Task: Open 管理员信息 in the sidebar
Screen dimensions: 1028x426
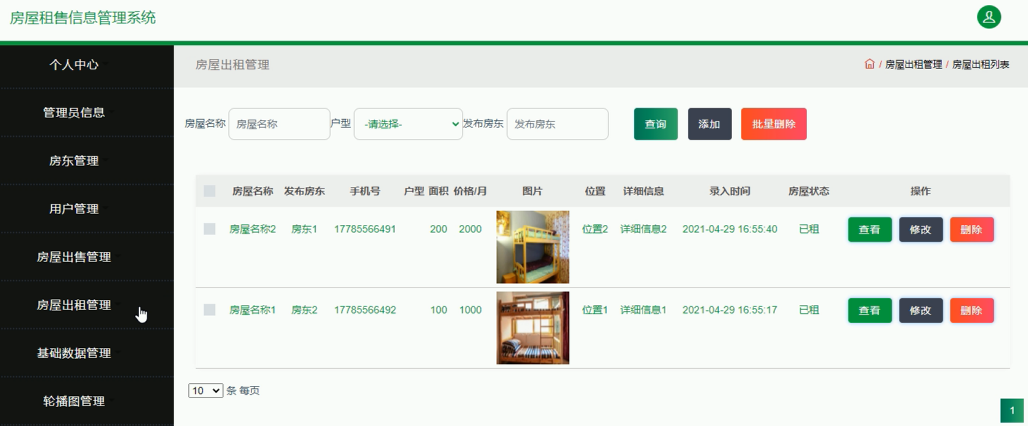Action: click(x=74, y=112)
